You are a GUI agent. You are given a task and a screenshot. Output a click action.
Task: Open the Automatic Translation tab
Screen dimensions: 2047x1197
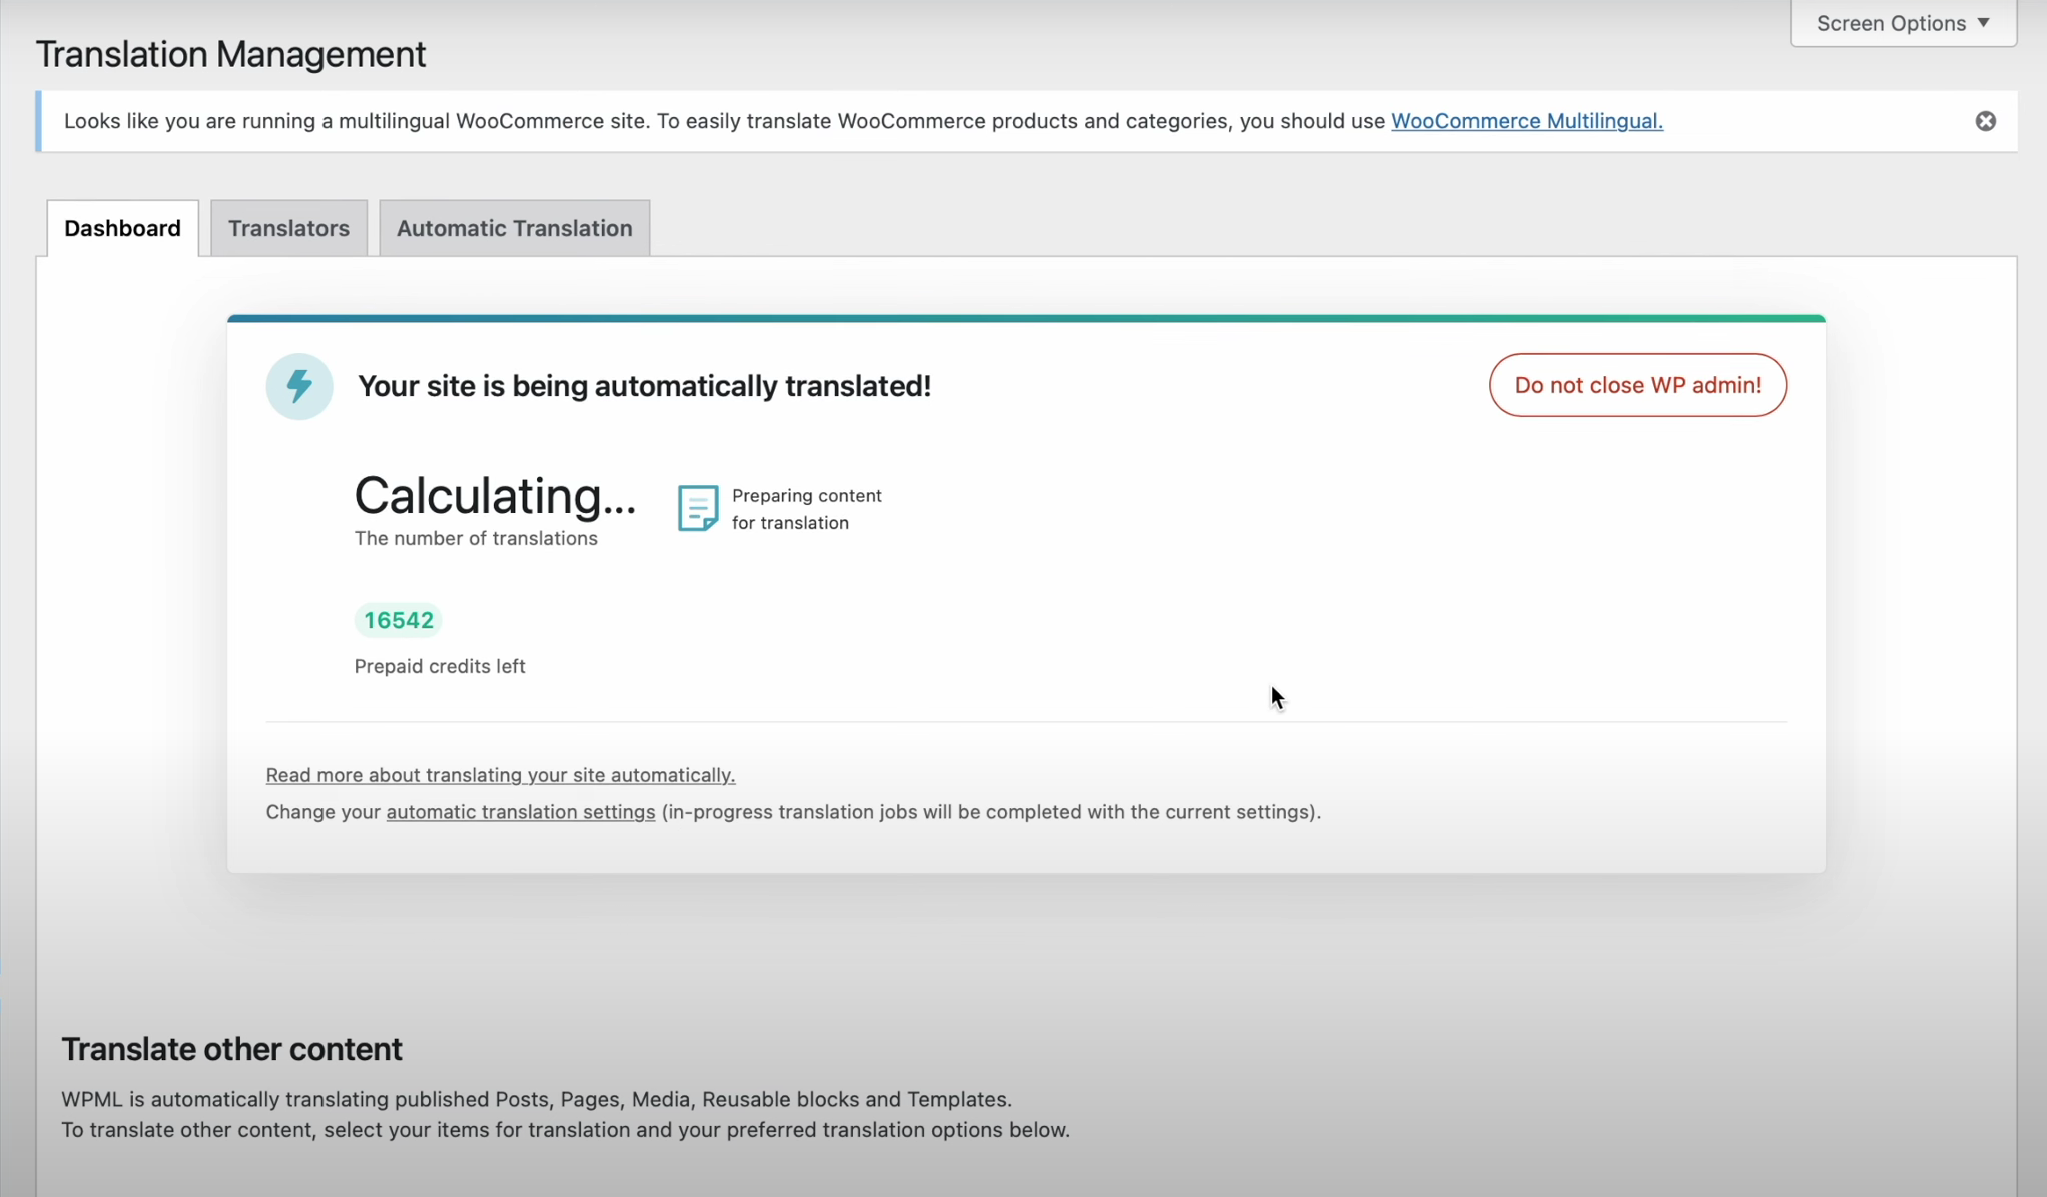click(x=514, y=227)
